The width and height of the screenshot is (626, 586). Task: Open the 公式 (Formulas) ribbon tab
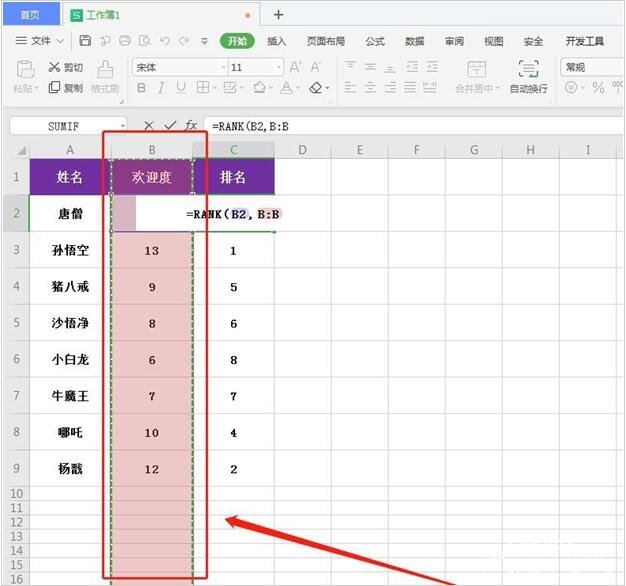[x=375, y=41]
